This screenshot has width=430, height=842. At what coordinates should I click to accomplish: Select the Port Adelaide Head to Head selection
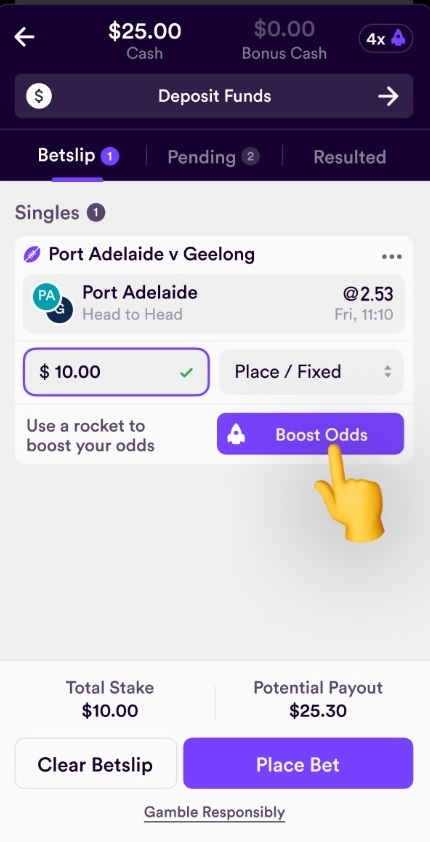pyautogui.click(x=214, y=303)
